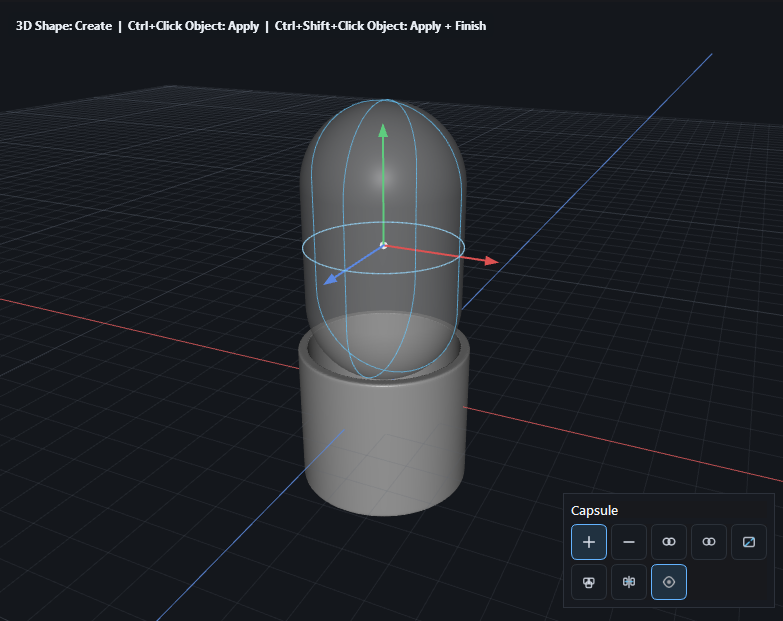783x621 pixels.
Task: Toggle the mirror symmetry icon in Capsule panel
Action: (x=629, y=582)
